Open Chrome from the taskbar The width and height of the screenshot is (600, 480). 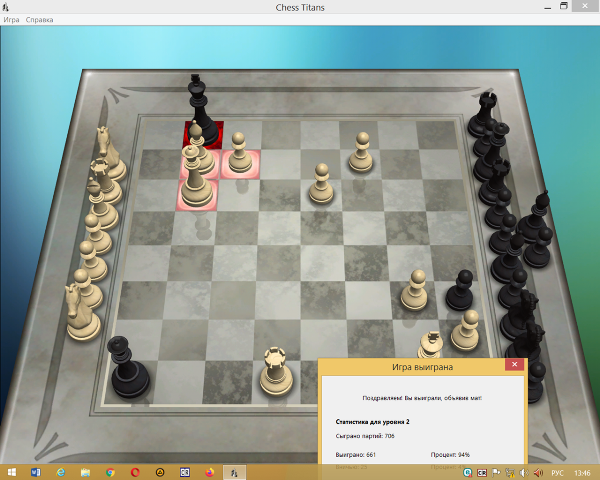pyautogui.click(x=110, y=472)
